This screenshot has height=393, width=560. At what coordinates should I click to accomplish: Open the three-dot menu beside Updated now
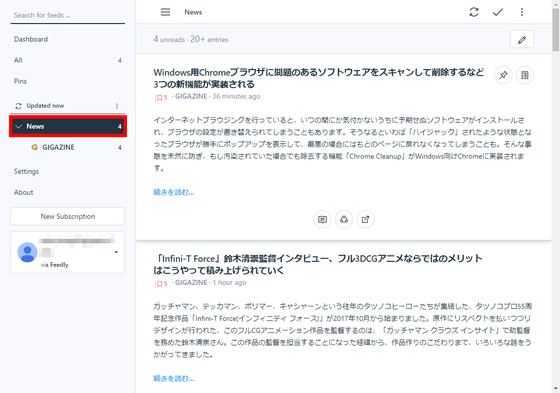click(x=117, y=106)
